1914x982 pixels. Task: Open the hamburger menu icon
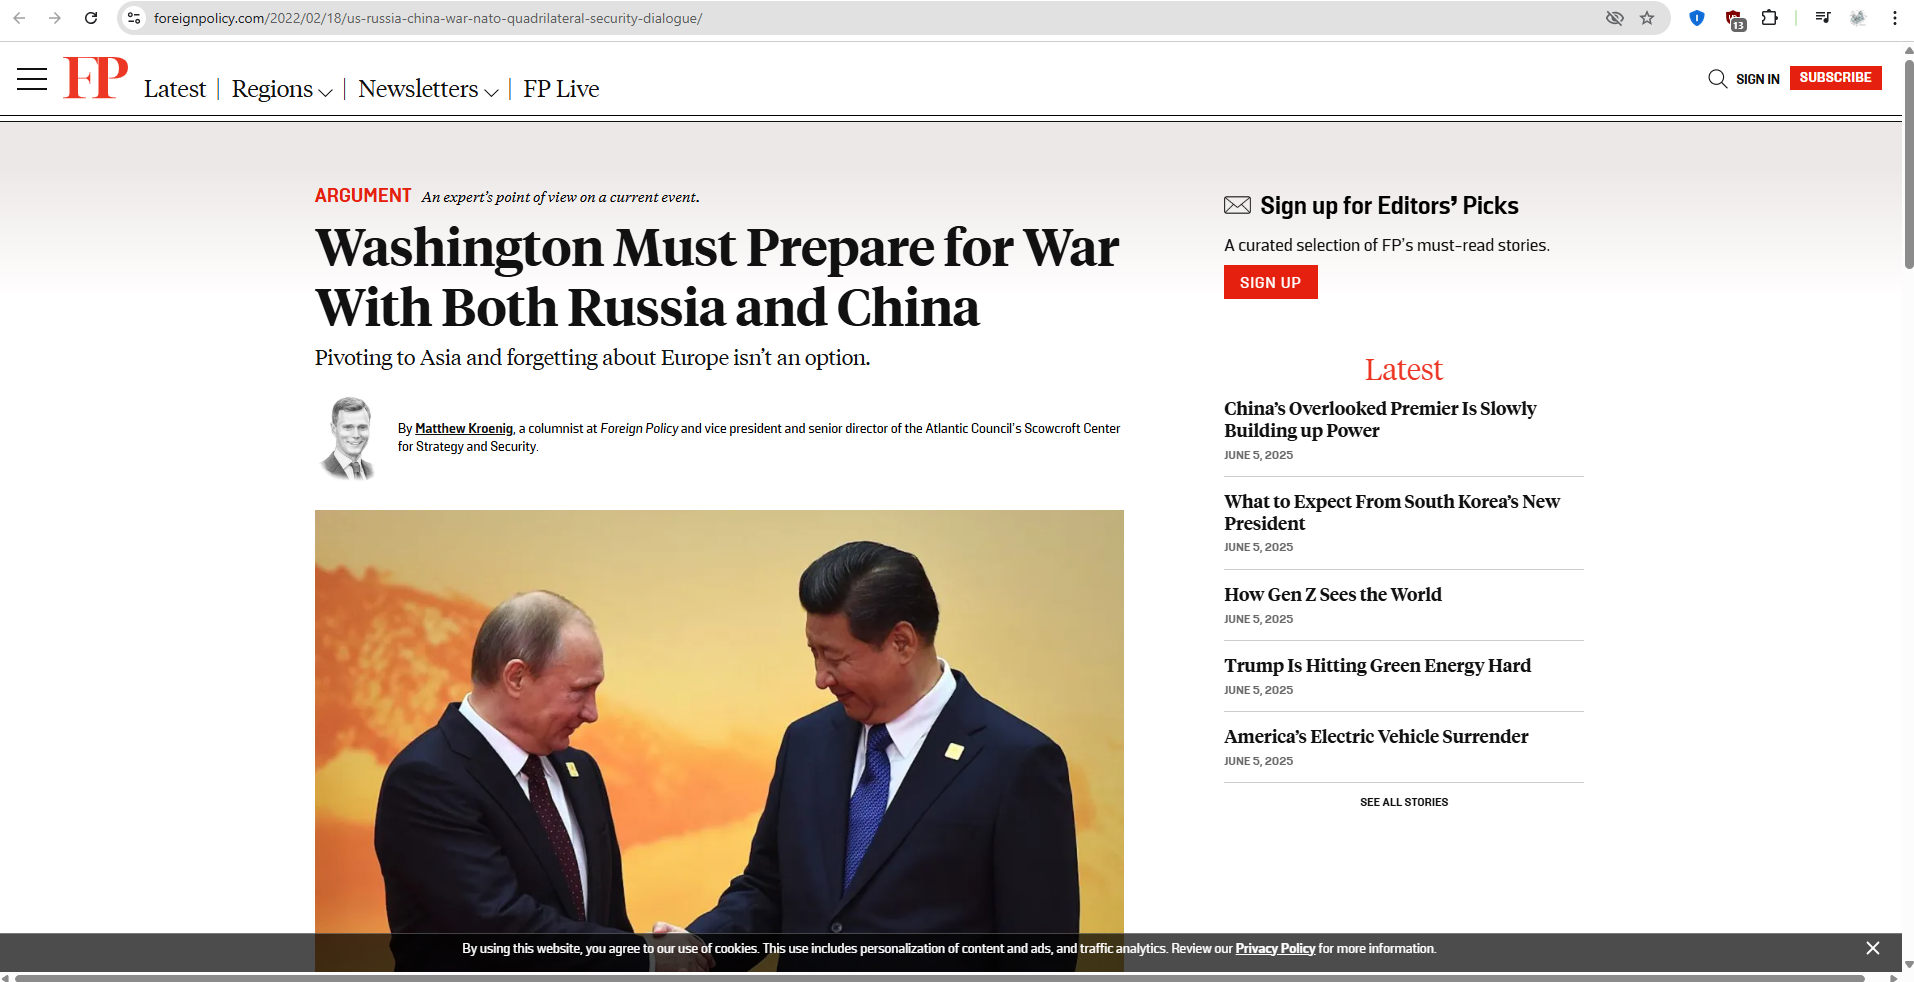coord(32,79)
